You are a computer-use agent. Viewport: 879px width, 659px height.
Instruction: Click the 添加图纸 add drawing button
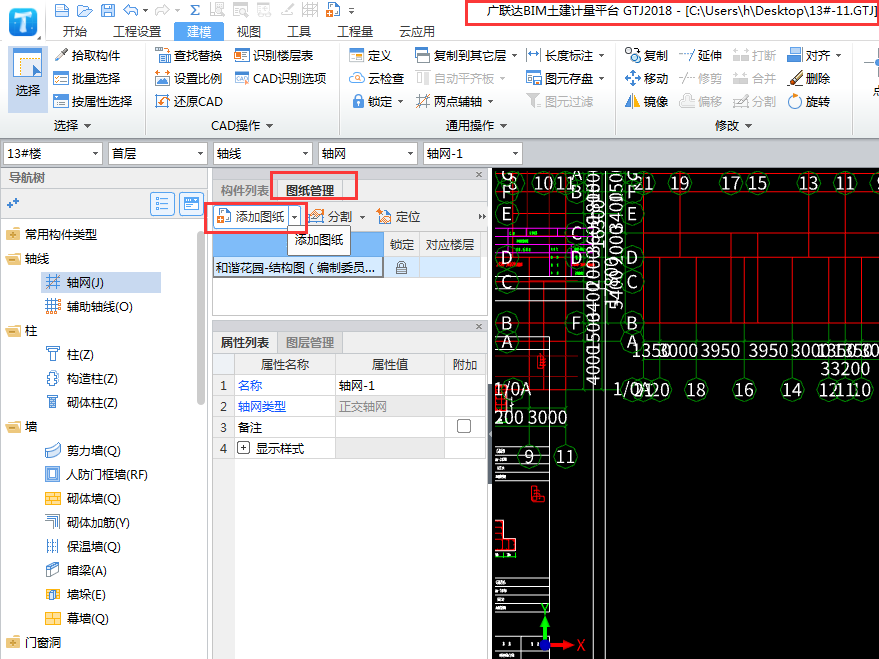tap(251, 217)
